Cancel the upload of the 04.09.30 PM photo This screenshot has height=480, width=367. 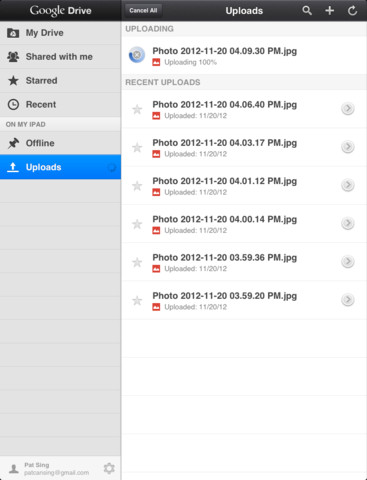click(137, 55)
